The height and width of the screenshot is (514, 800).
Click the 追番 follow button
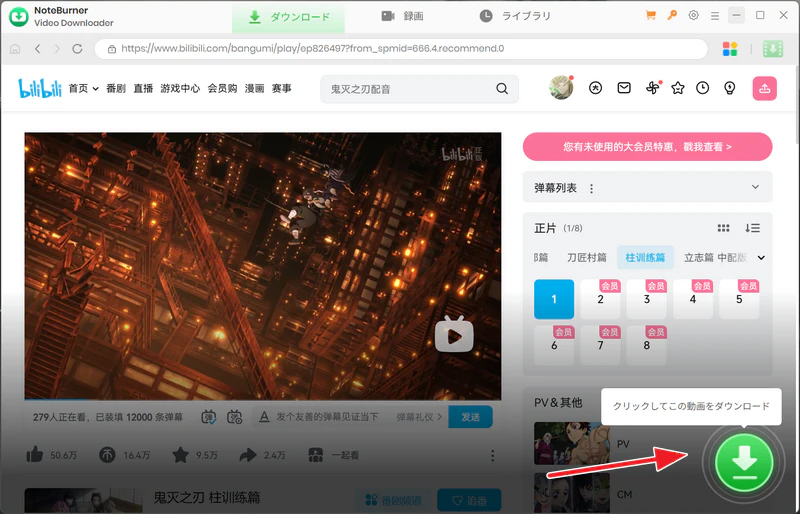[469, 501]
